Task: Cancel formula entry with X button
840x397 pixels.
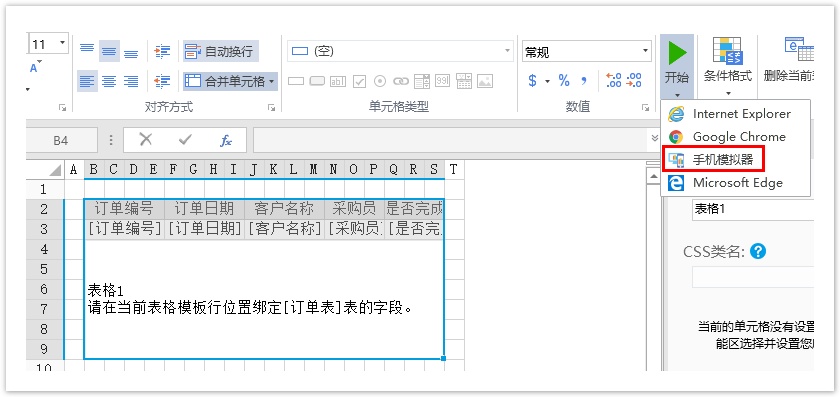Action: click(x=146, y=140)
